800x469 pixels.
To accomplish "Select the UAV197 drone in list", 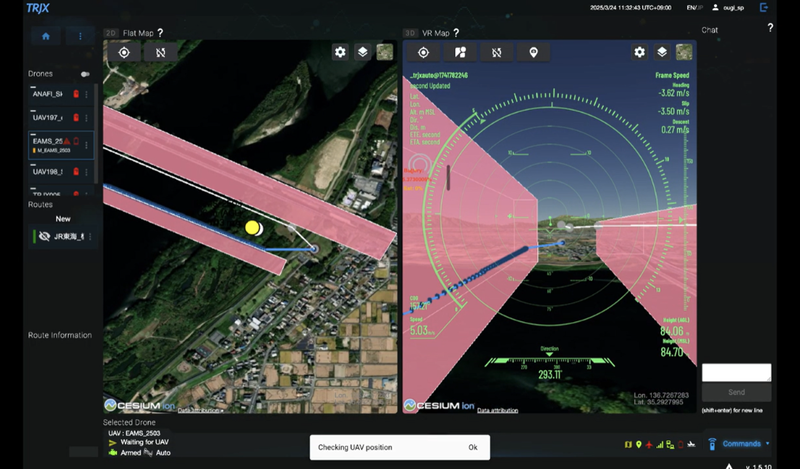I will 47,118.
